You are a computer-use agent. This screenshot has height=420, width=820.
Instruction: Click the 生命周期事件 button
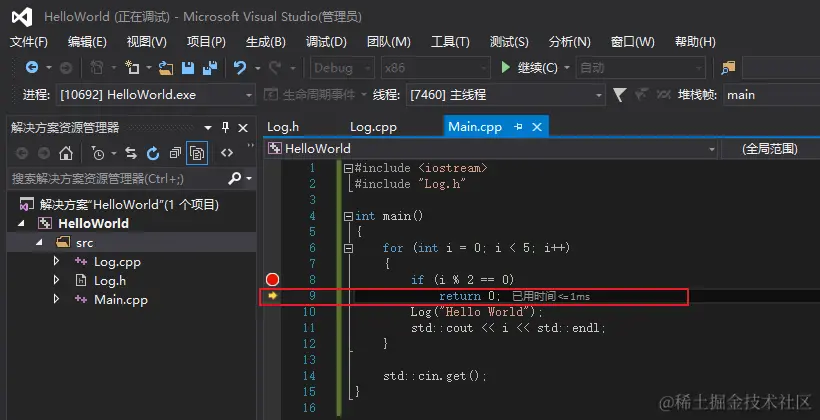click(310, 95)
